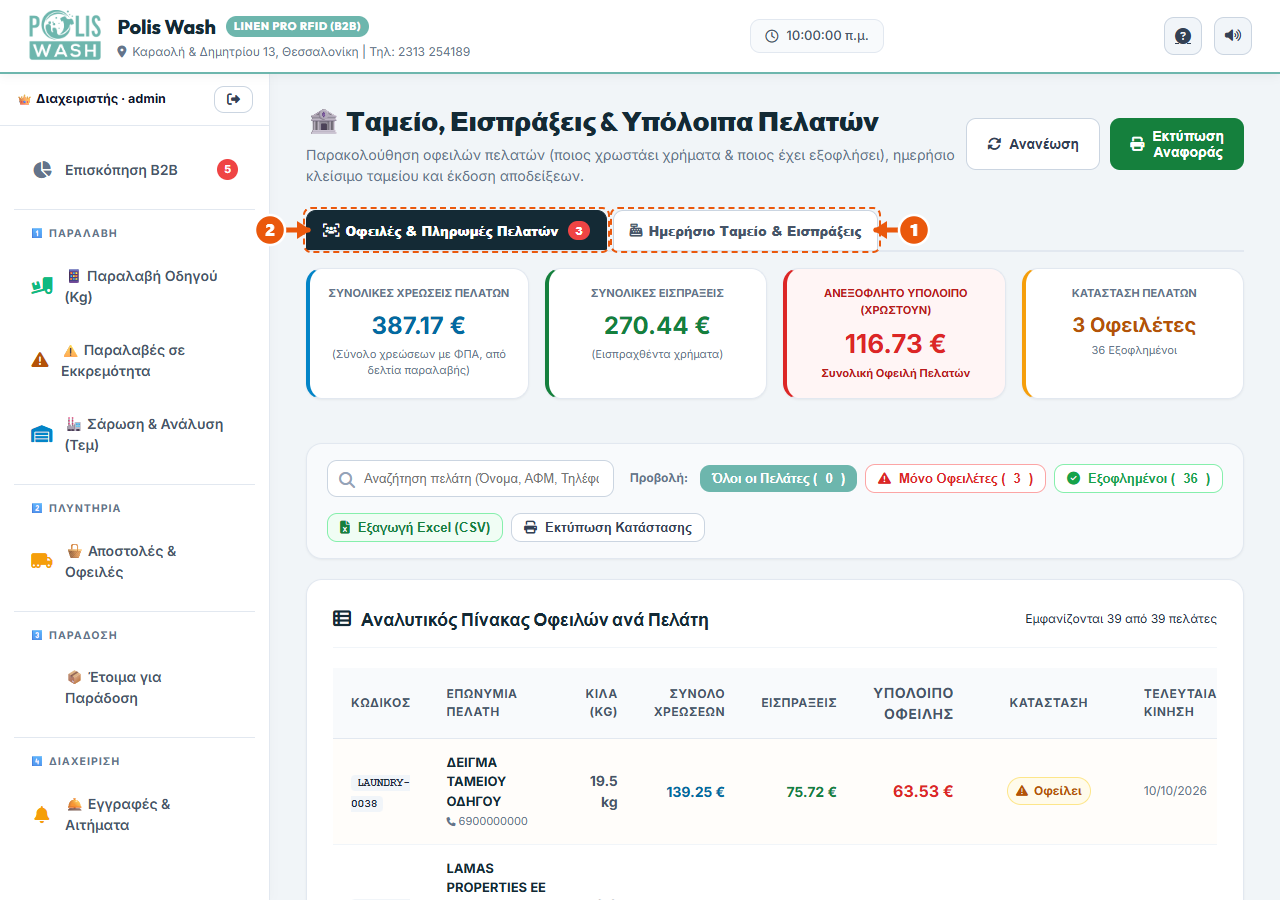Export table with Εξαγωγή Excel (CSV)
Viewport: 1280px width, 900px height.
pyautogui.click(x=415, y=527)
